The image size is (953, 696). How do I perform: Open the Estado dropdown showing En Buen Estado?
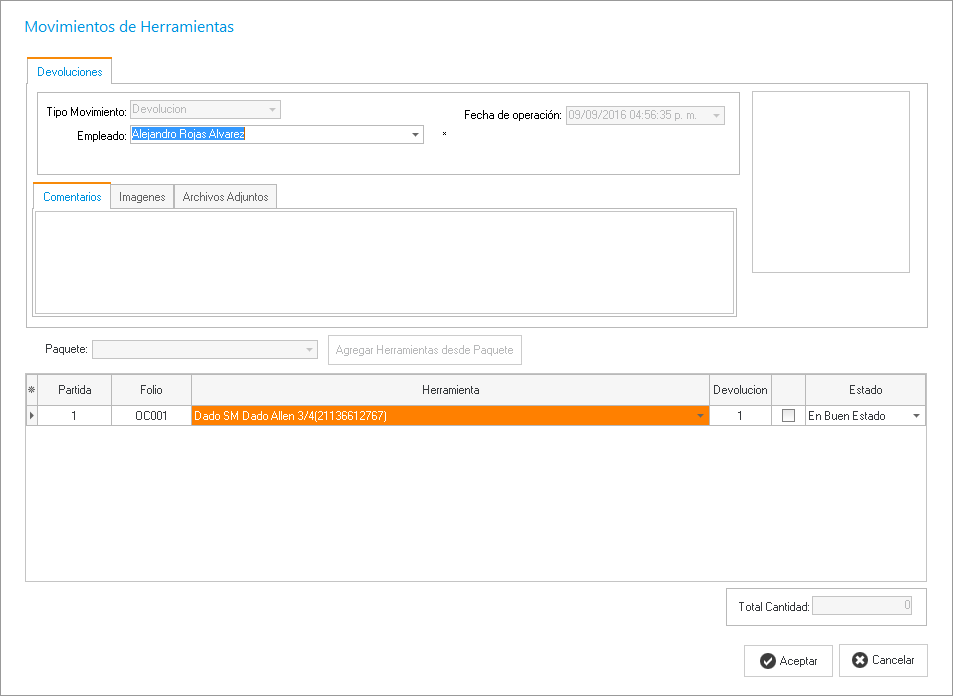916,416
